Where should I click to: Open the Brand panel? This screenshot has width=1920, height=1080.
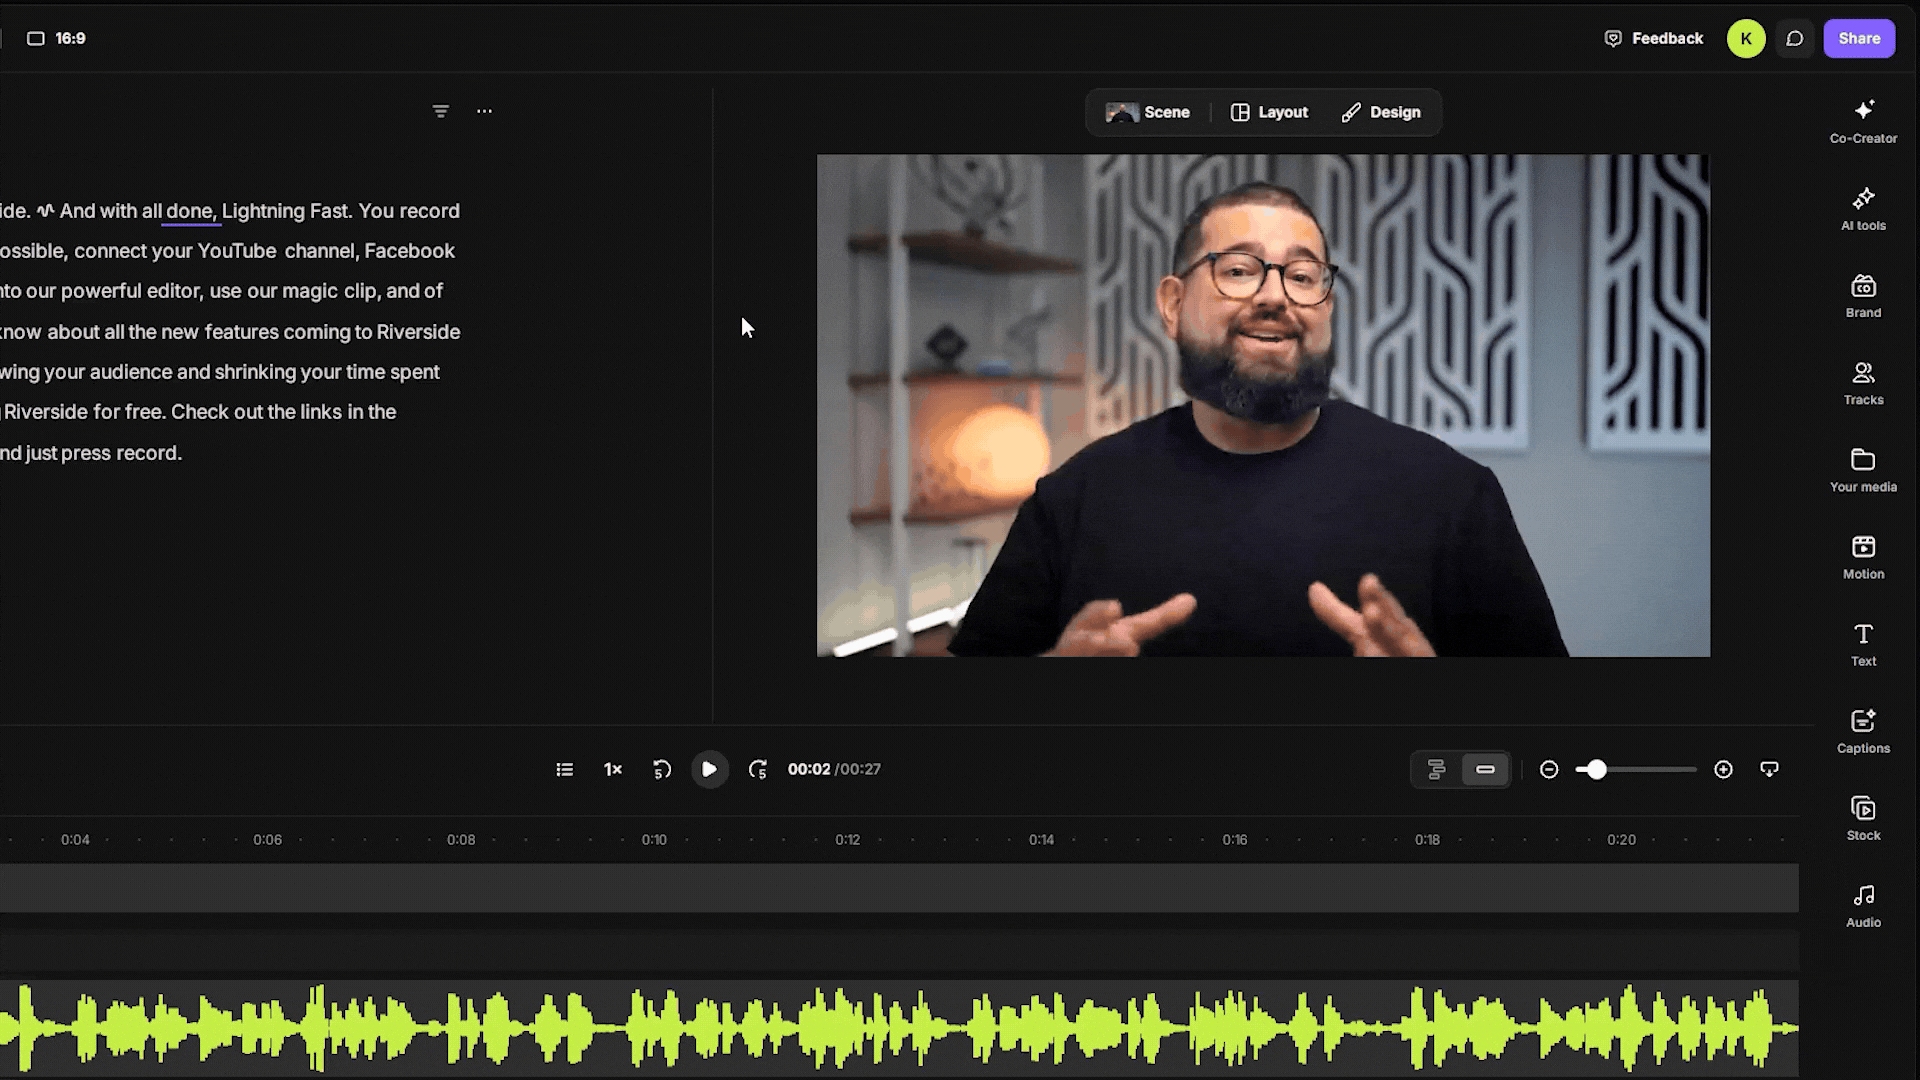pos(1863,296)
